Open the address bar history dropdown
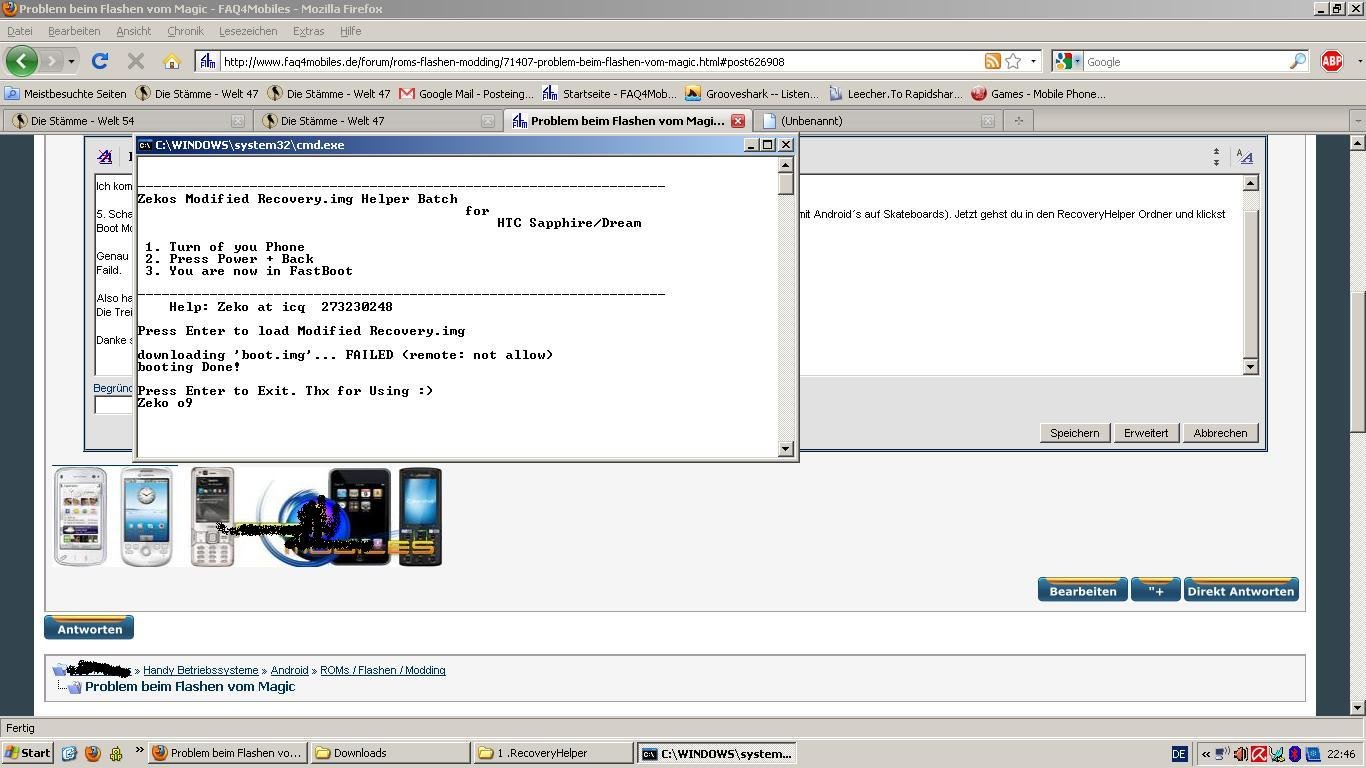 click(x=1033, y=61)
